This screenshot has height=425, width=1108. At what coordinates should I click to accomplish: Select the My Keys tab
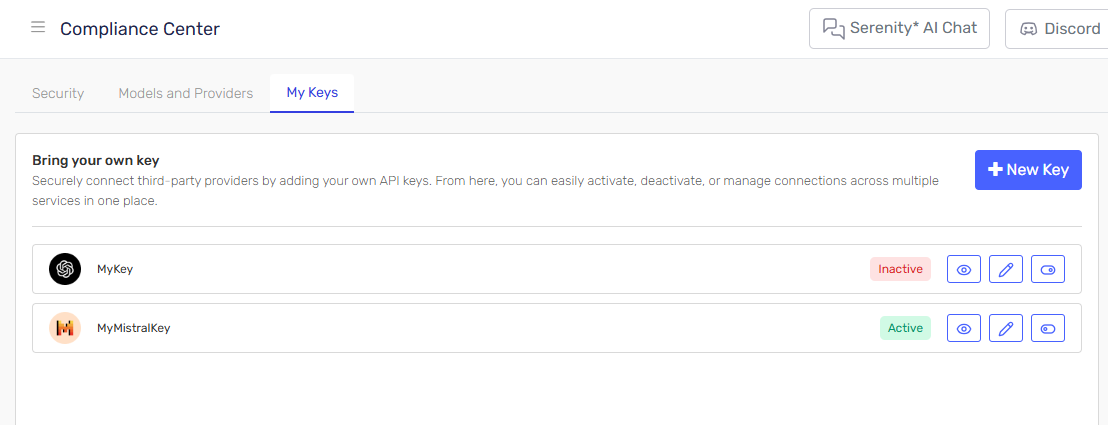click(312, 93)
